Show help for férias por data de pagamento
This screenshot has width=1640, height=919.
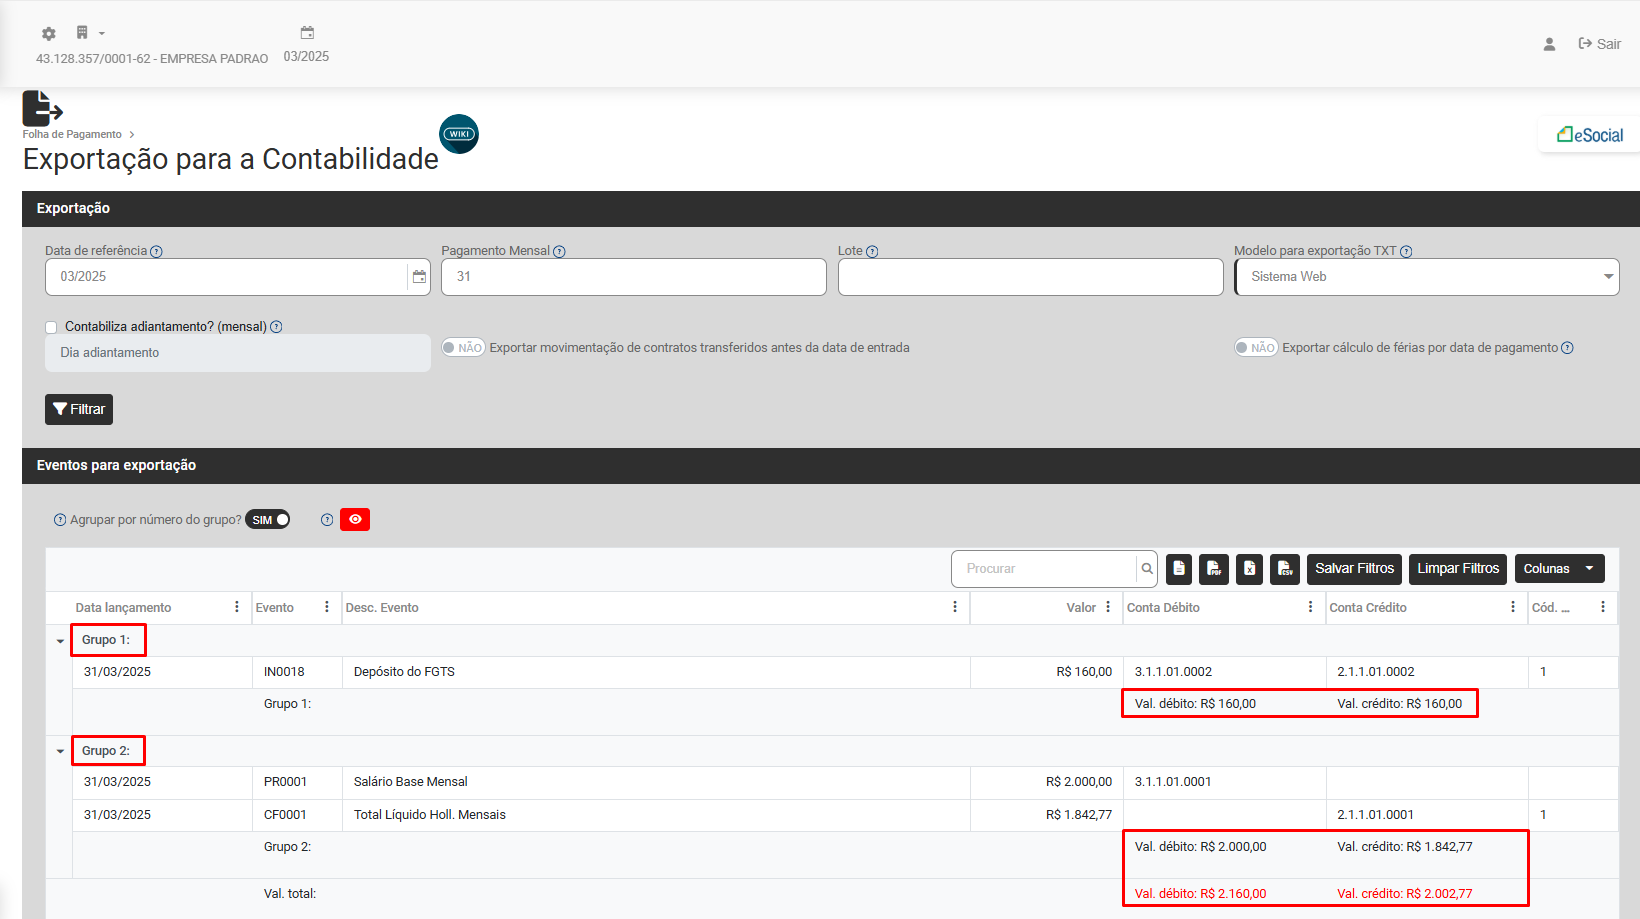click(x=1567, y=348)
